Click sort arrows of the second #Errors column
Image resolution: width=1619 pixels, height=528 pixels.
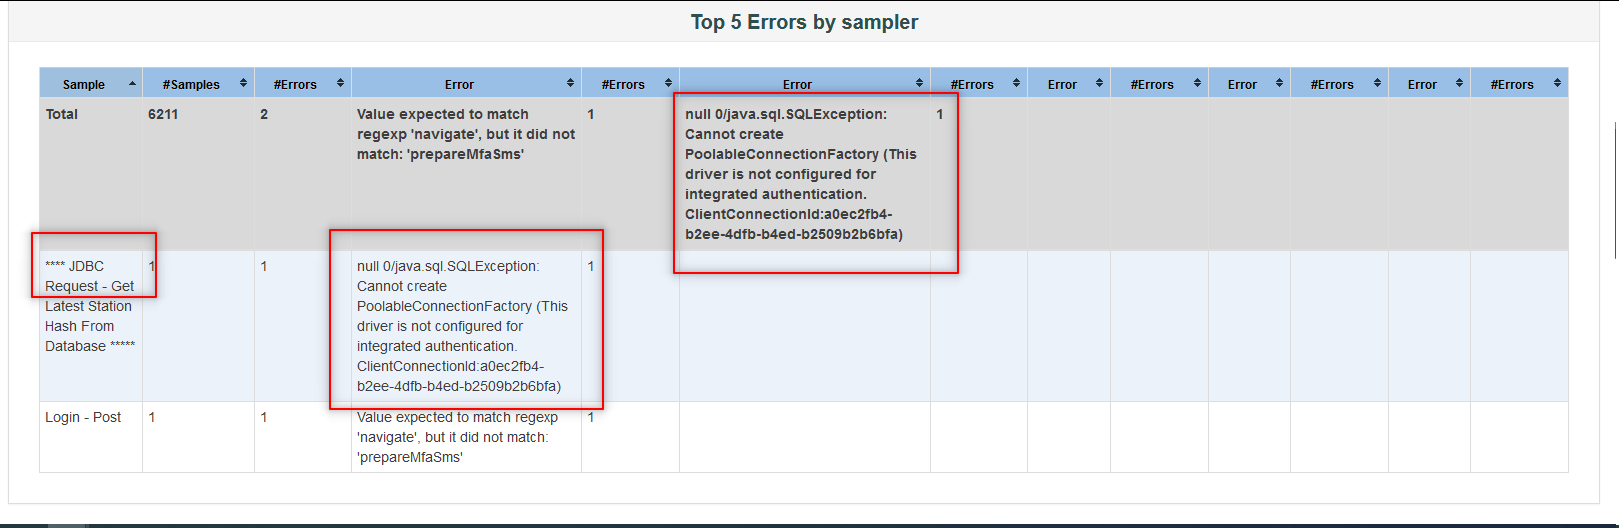(x=668, y=84)
